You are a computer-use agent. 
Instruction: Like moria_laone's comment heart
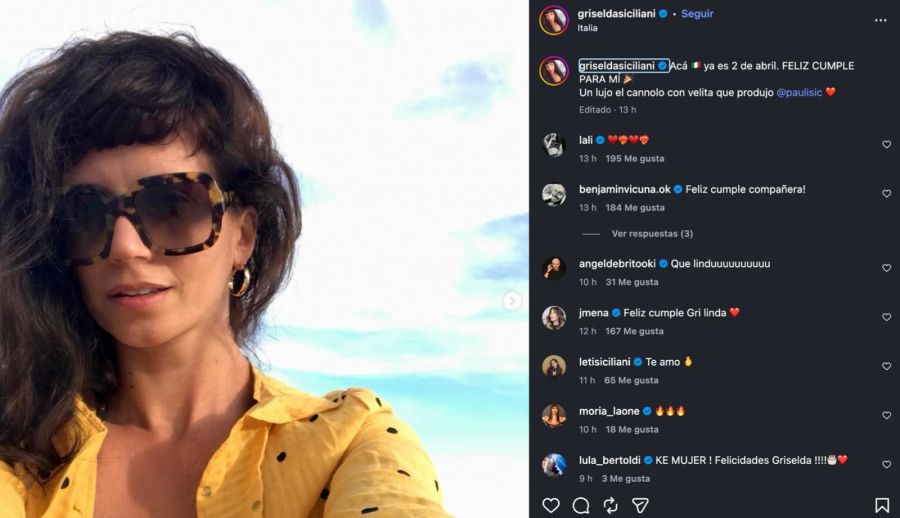coord(886,416)
